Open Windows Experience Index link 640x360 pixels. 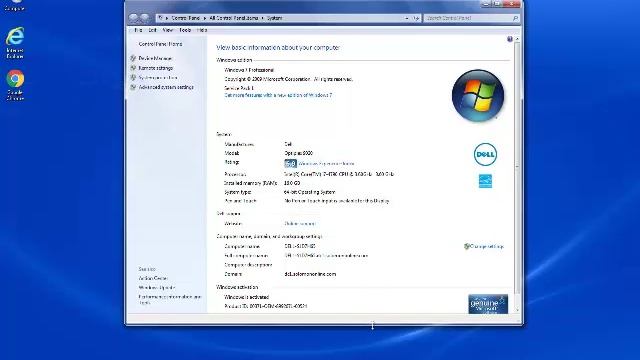tap(326, 164)
